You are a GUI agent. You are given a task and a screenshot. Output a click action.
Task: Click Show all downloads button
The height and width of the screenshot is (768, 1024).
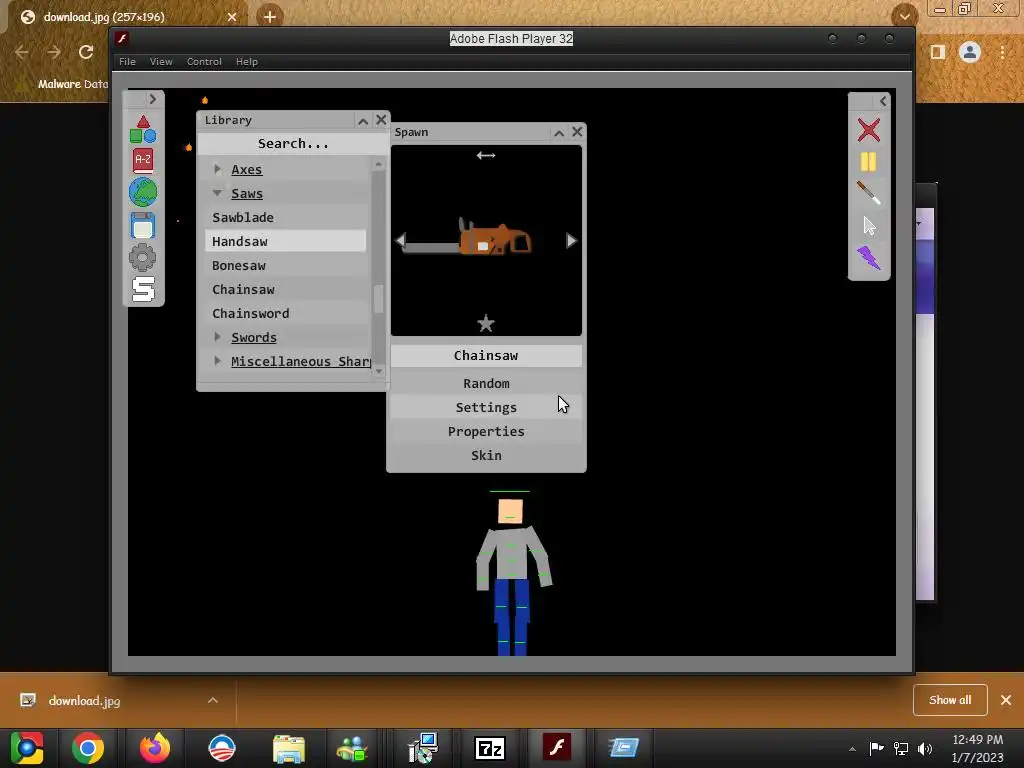point(950,700)
